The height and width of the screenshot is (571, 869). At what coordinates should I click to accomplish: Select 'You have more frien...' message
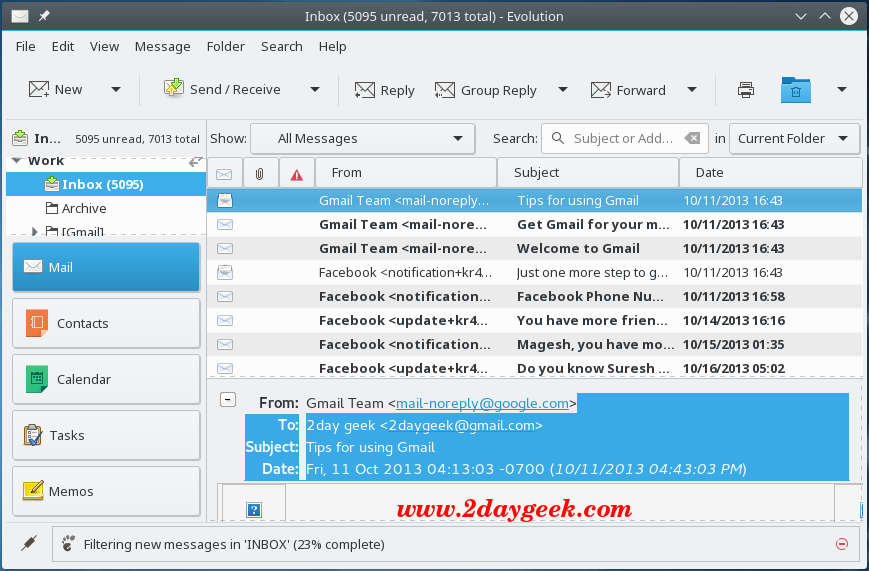534,320
